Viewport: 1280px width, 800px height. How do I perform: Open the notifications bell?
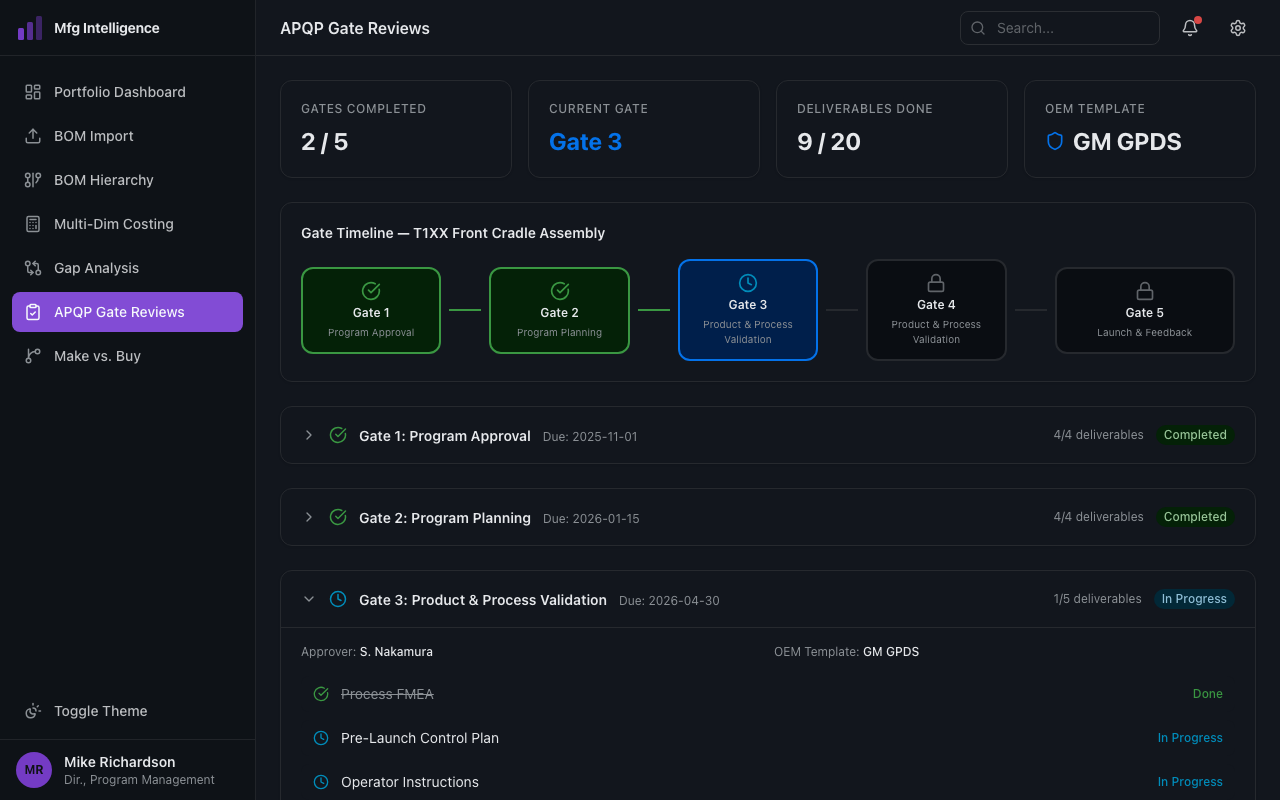click(1189, 27)
